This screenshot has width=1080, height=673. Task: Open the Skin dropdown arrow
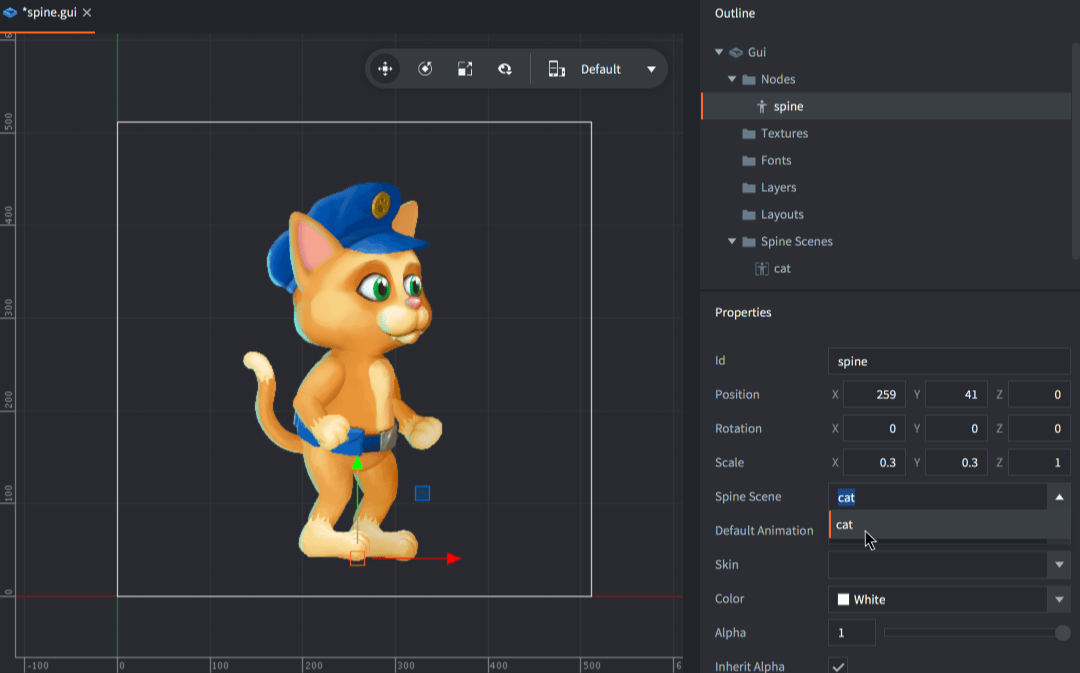pyautogui.click(x=1059, y=565)
